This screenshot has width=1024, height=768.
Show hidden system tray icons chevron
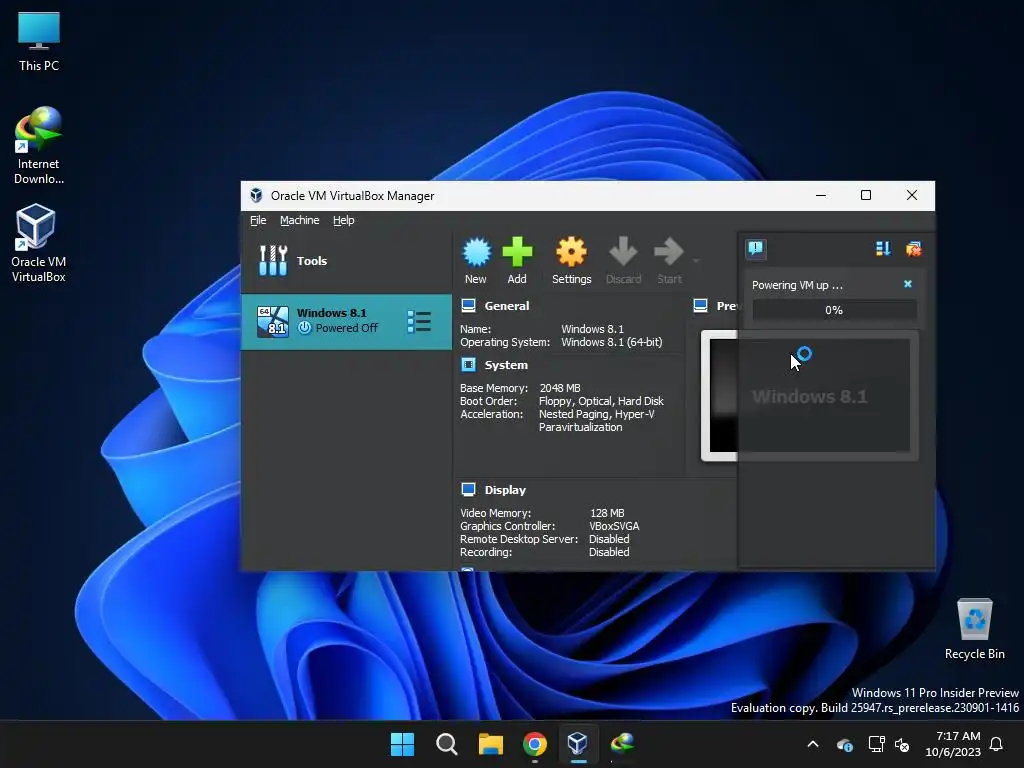[x=813, y=744]
